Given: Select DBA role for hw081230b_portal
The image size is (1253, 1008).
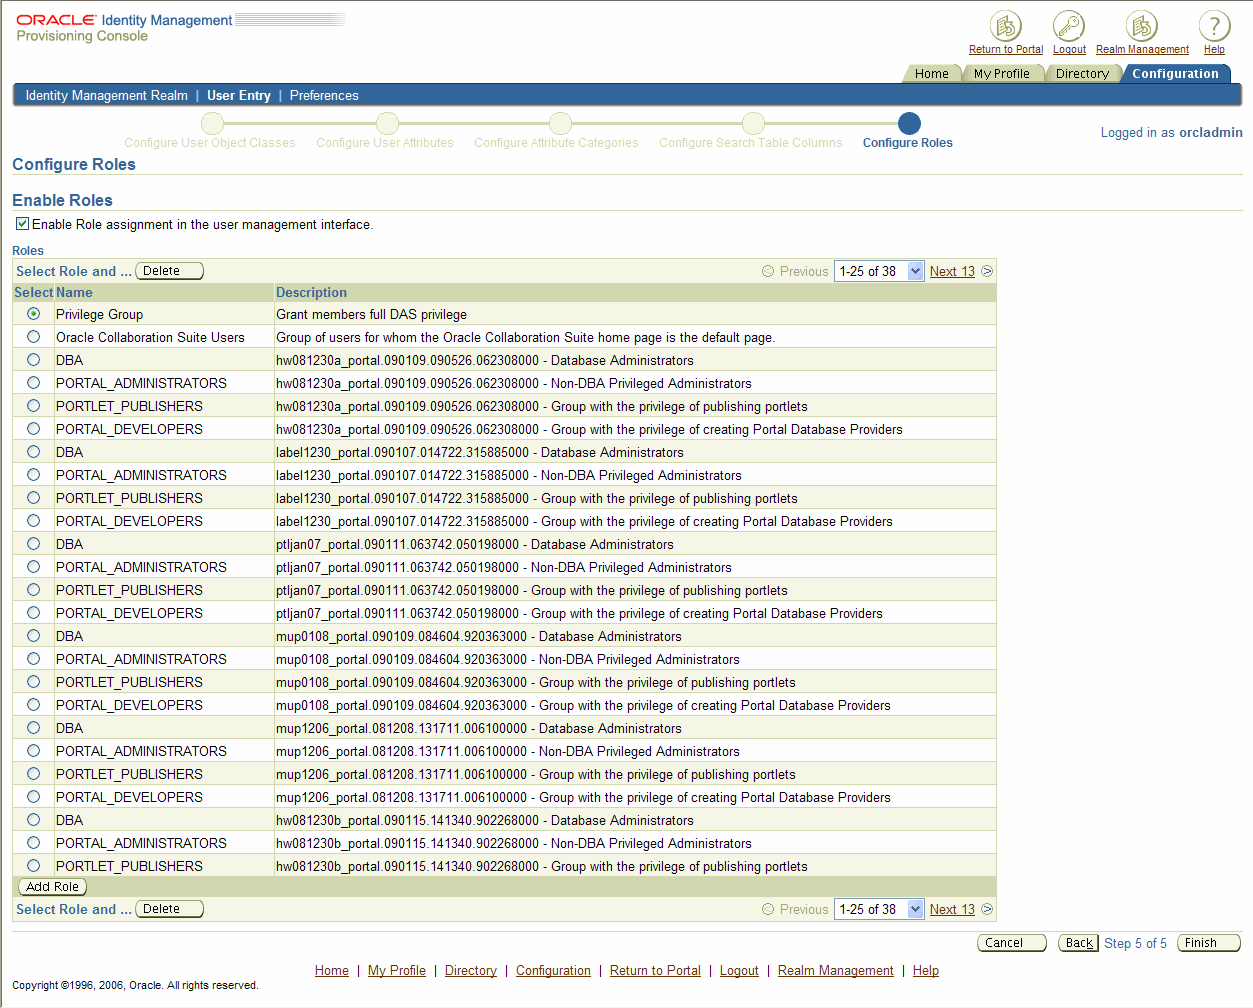Looking at the screenshot, I should (x=34, y=820).
